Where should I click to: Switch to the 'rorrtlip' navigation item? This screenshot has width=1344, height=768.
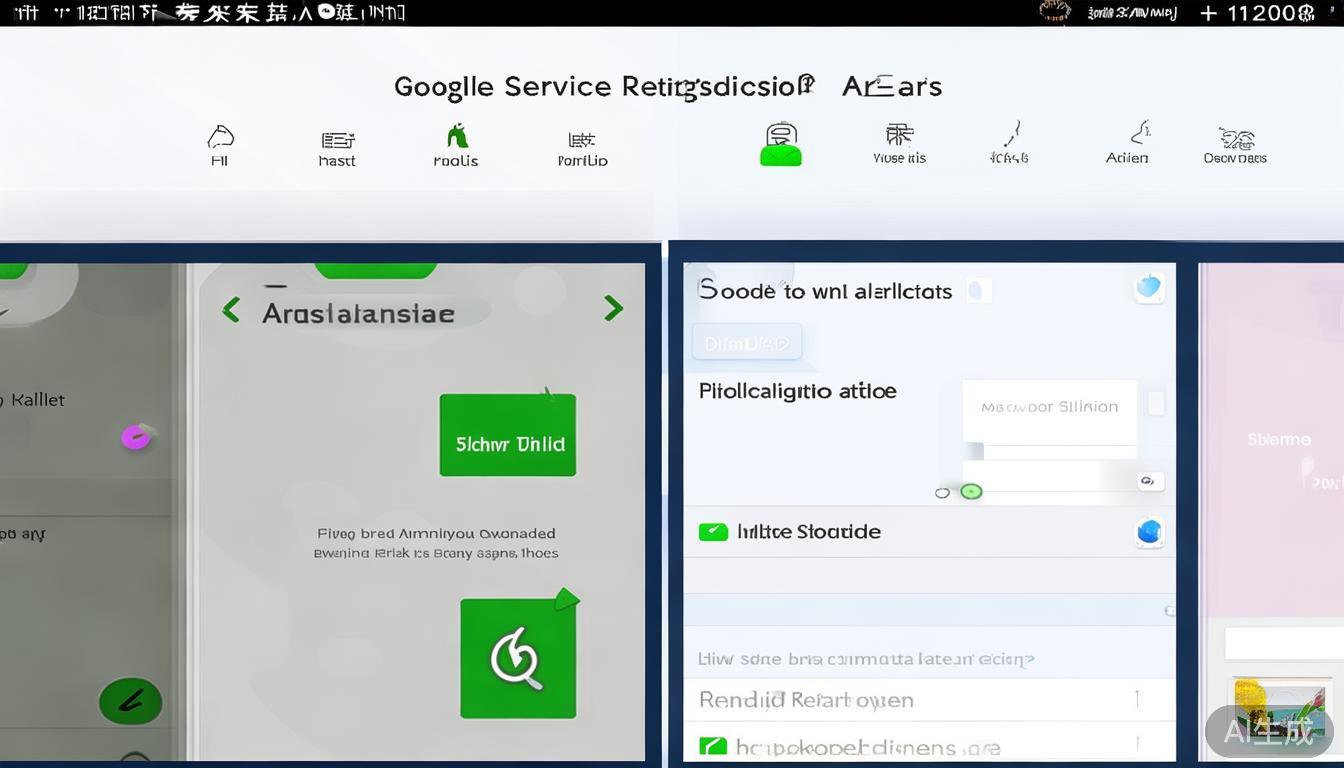[x=582, y=147]
